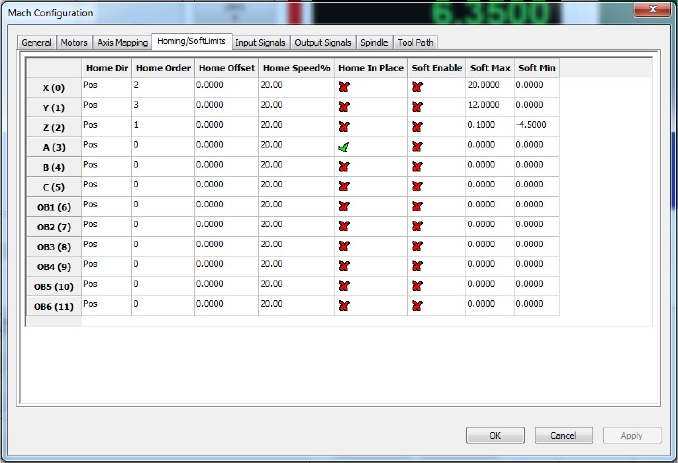
Task: Select Home Speed% cell for OB6 (11)
Action: 297,306
